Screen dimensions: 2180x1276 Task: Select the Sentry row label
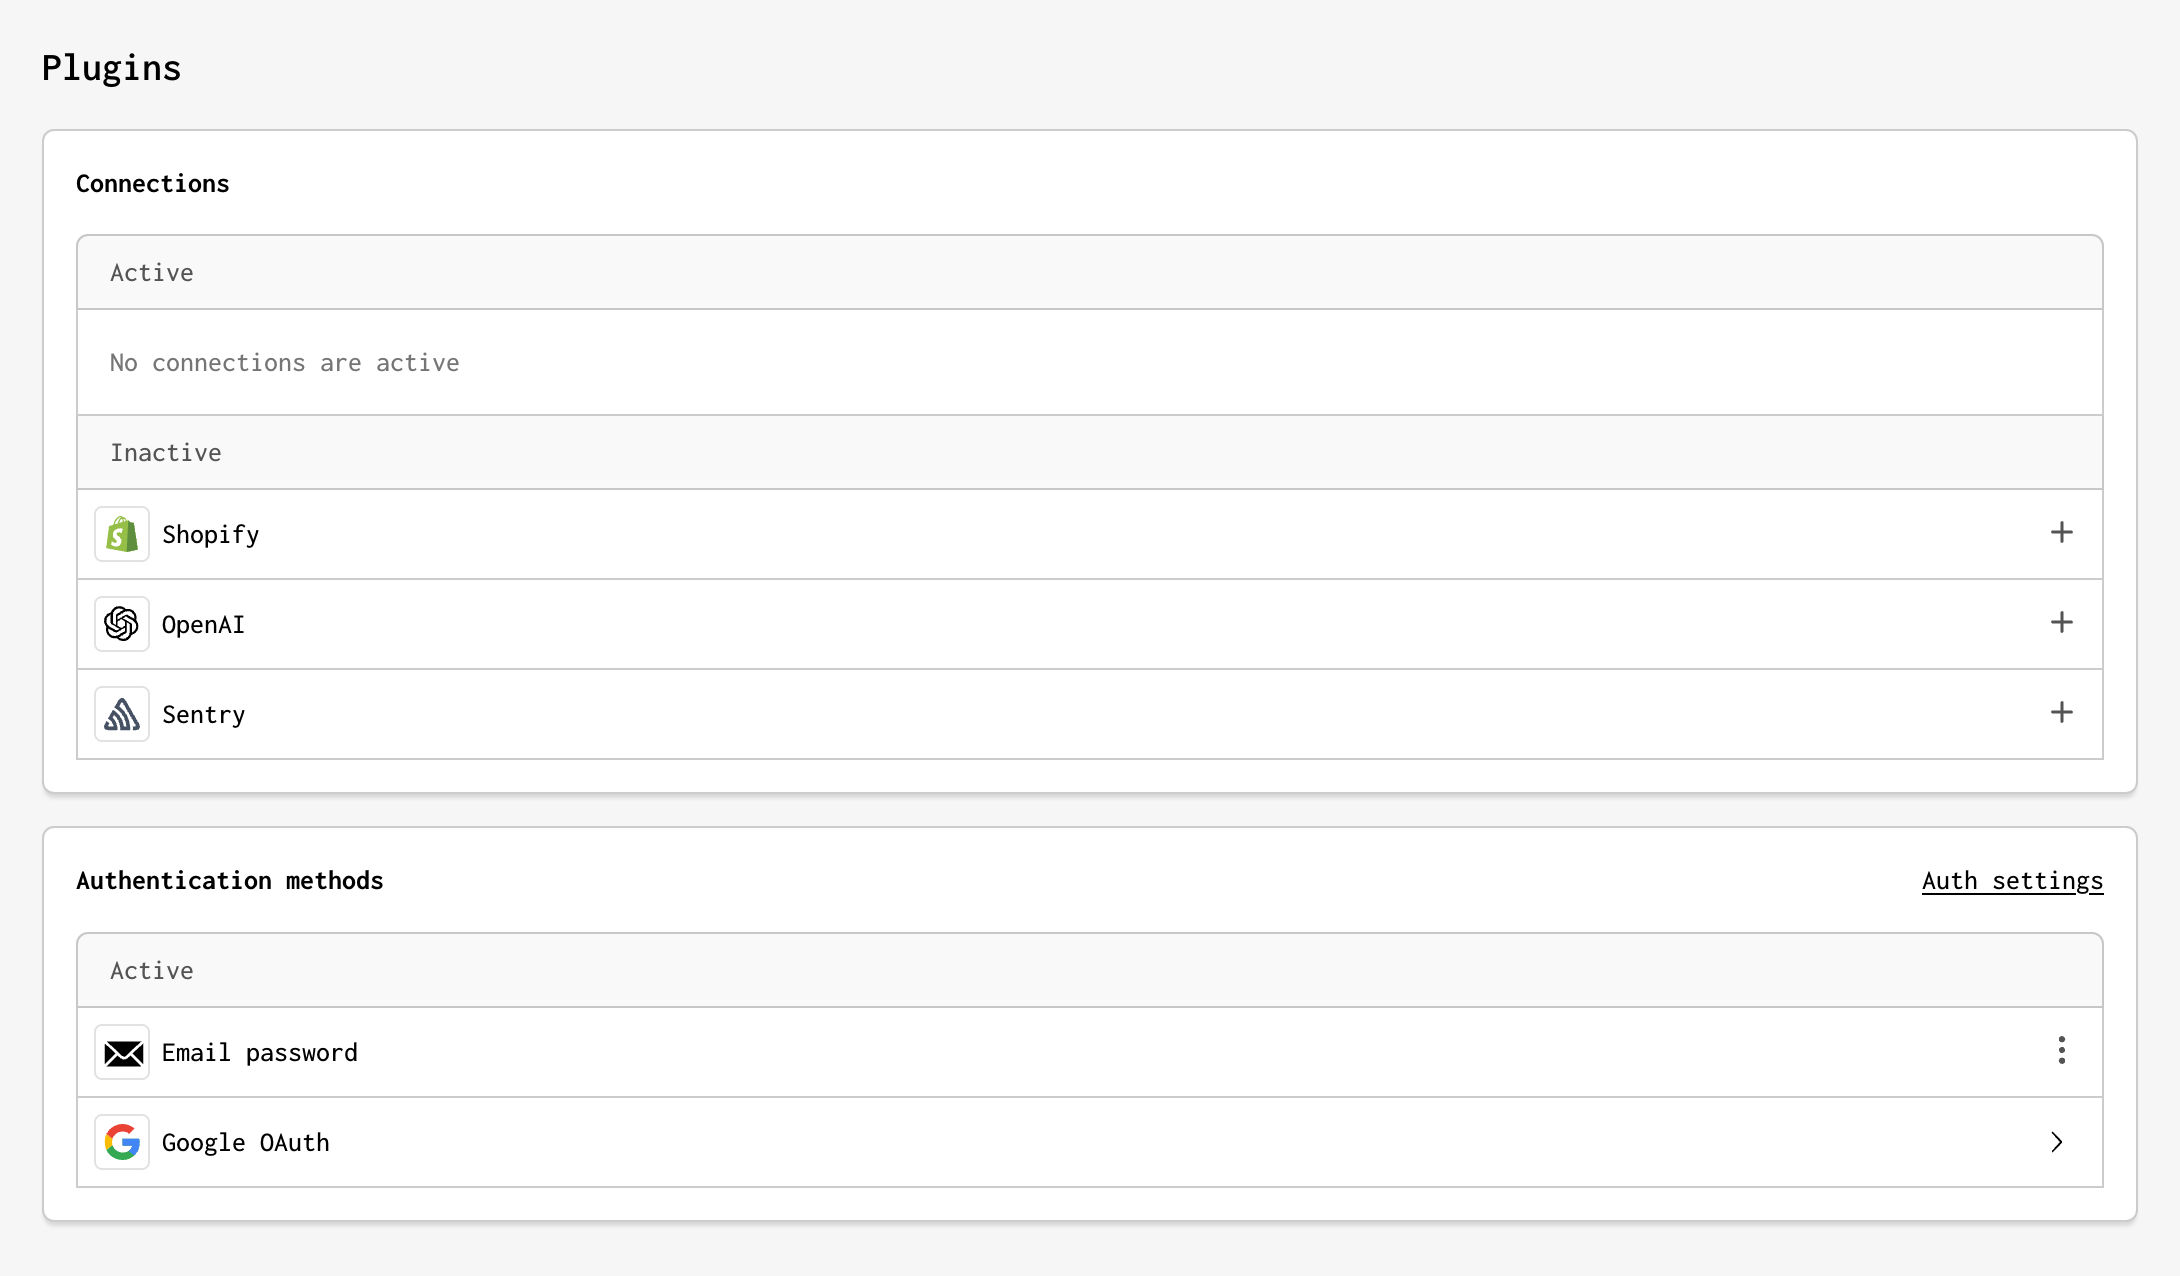(203, 715)
